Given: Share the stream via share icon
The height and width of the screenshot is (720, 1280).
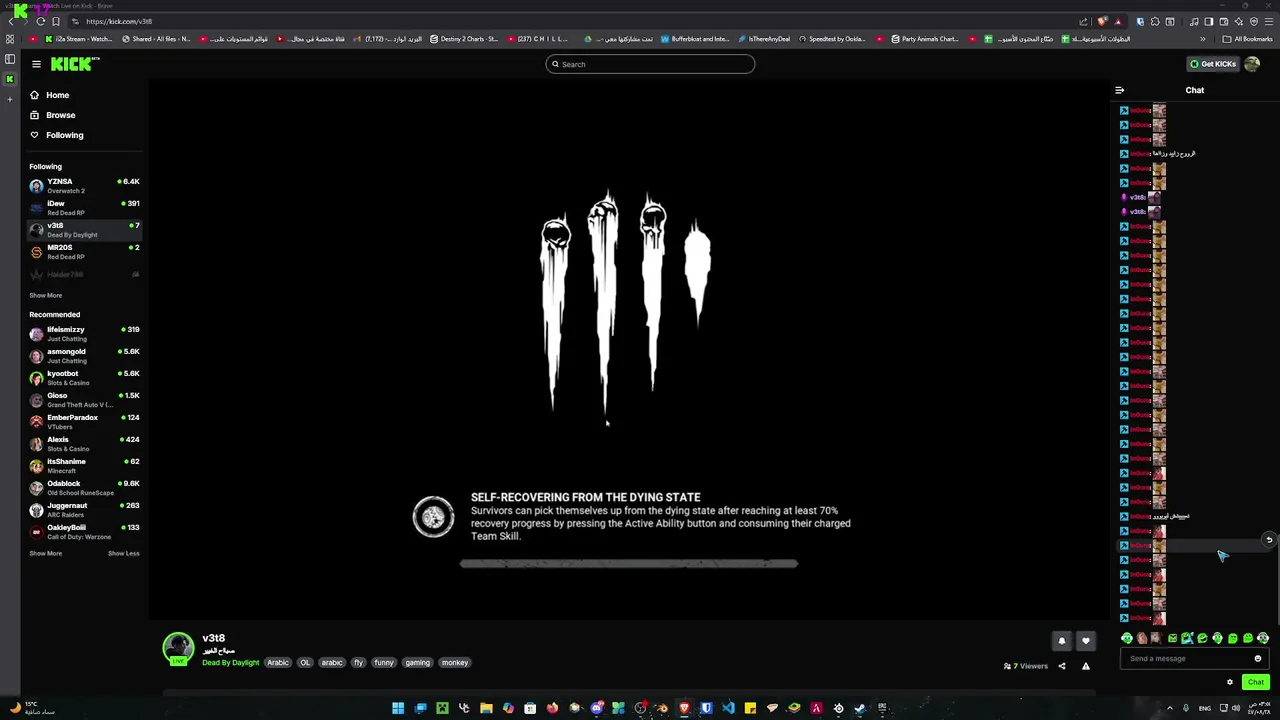Looking at the screenshot, I should [x=1062, y=666].
